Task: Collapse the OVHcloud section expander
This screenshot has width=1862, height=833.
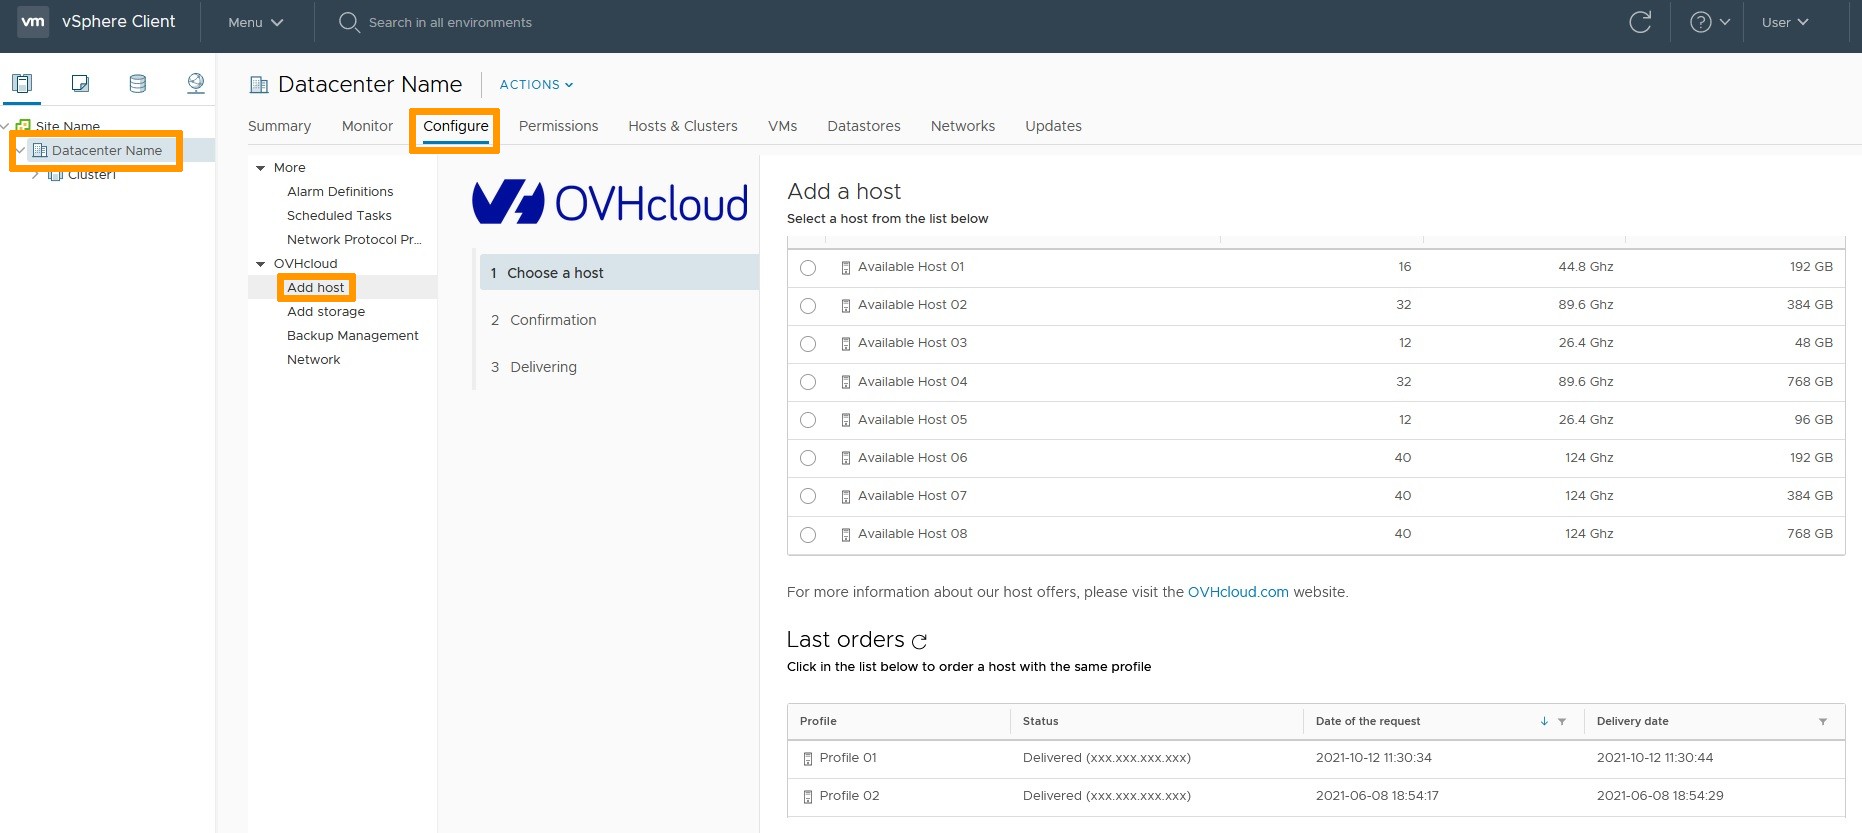Action: tap(261, 264)
